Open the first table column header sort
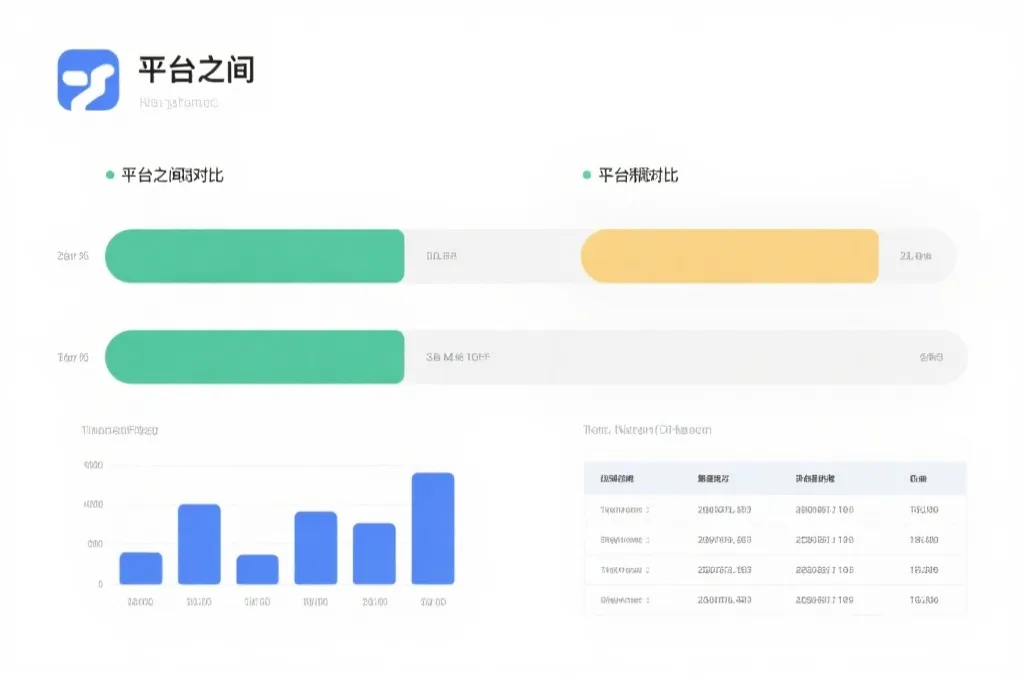This screenshot has height=678, width=1024. [x=617, y=478]
